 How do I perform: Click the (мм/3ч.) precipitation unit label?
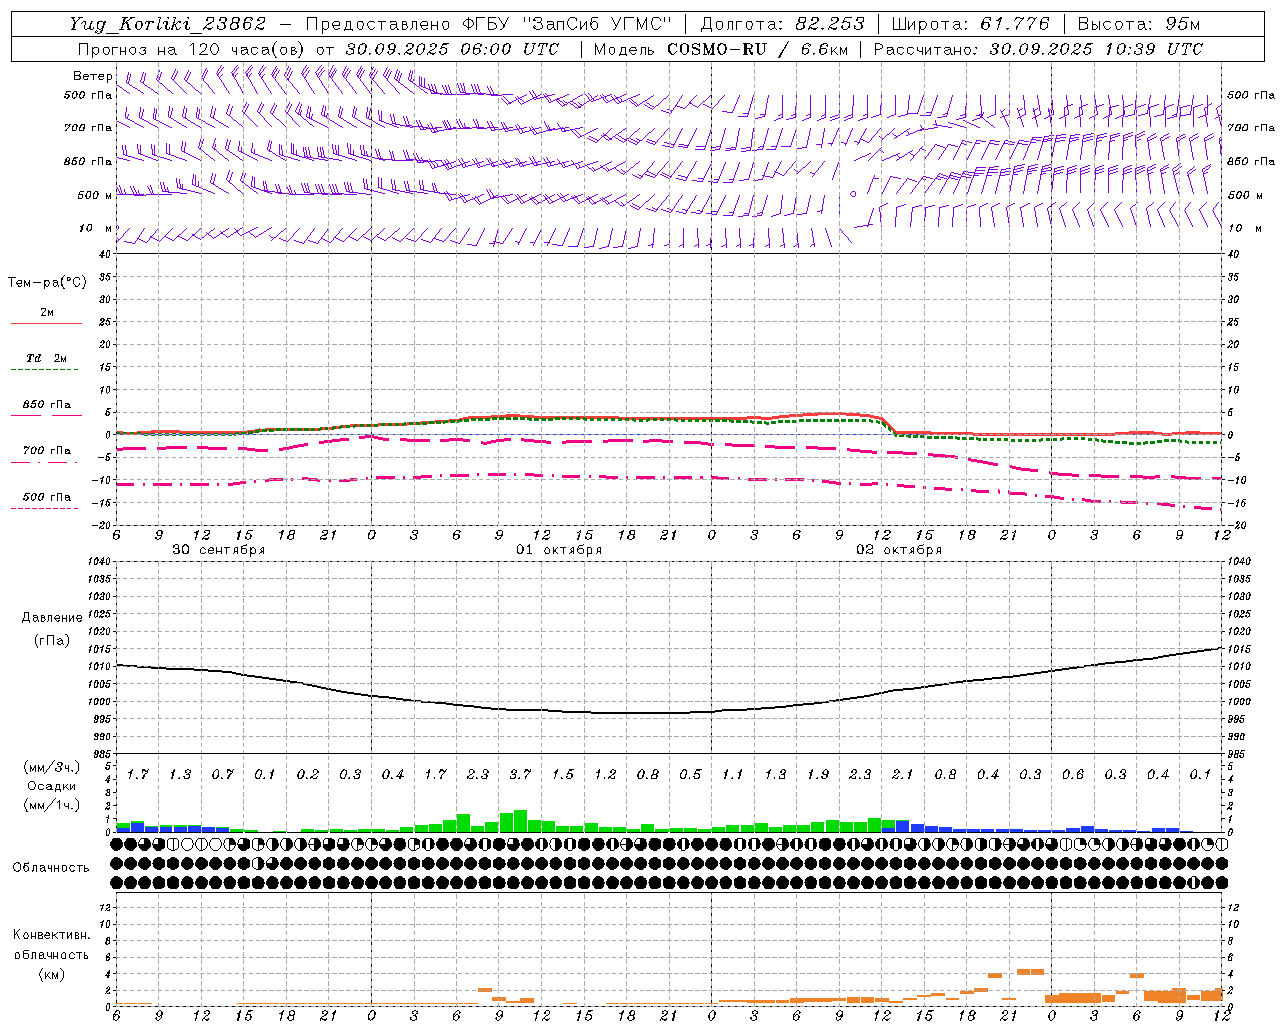[x=52, y=767]
